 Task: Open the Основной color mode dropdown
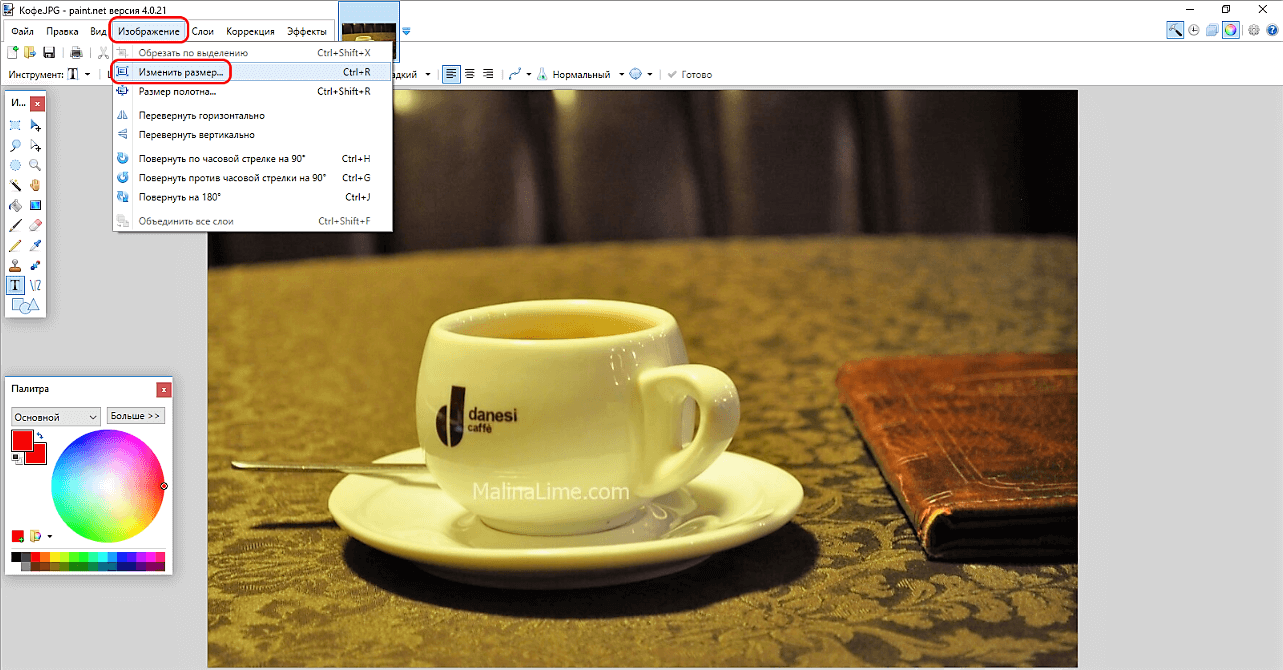click(55, 417)
